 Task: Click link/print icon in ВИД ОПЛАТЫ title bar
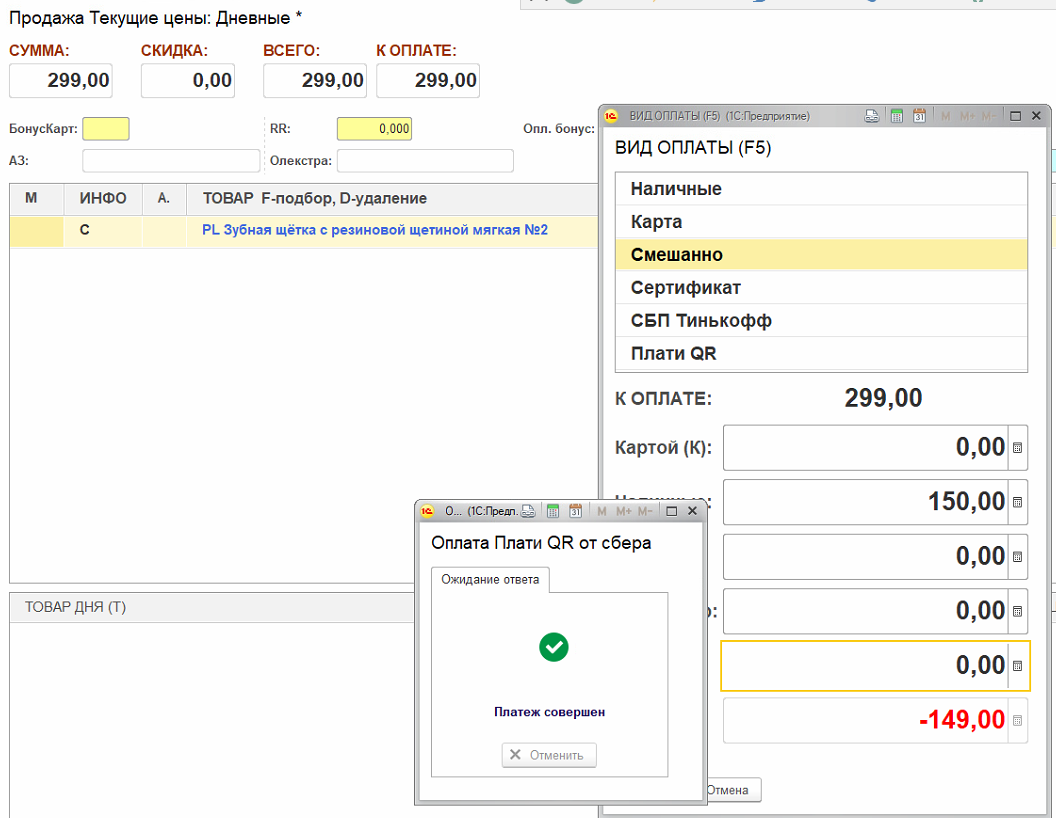(x=872, y=116)
